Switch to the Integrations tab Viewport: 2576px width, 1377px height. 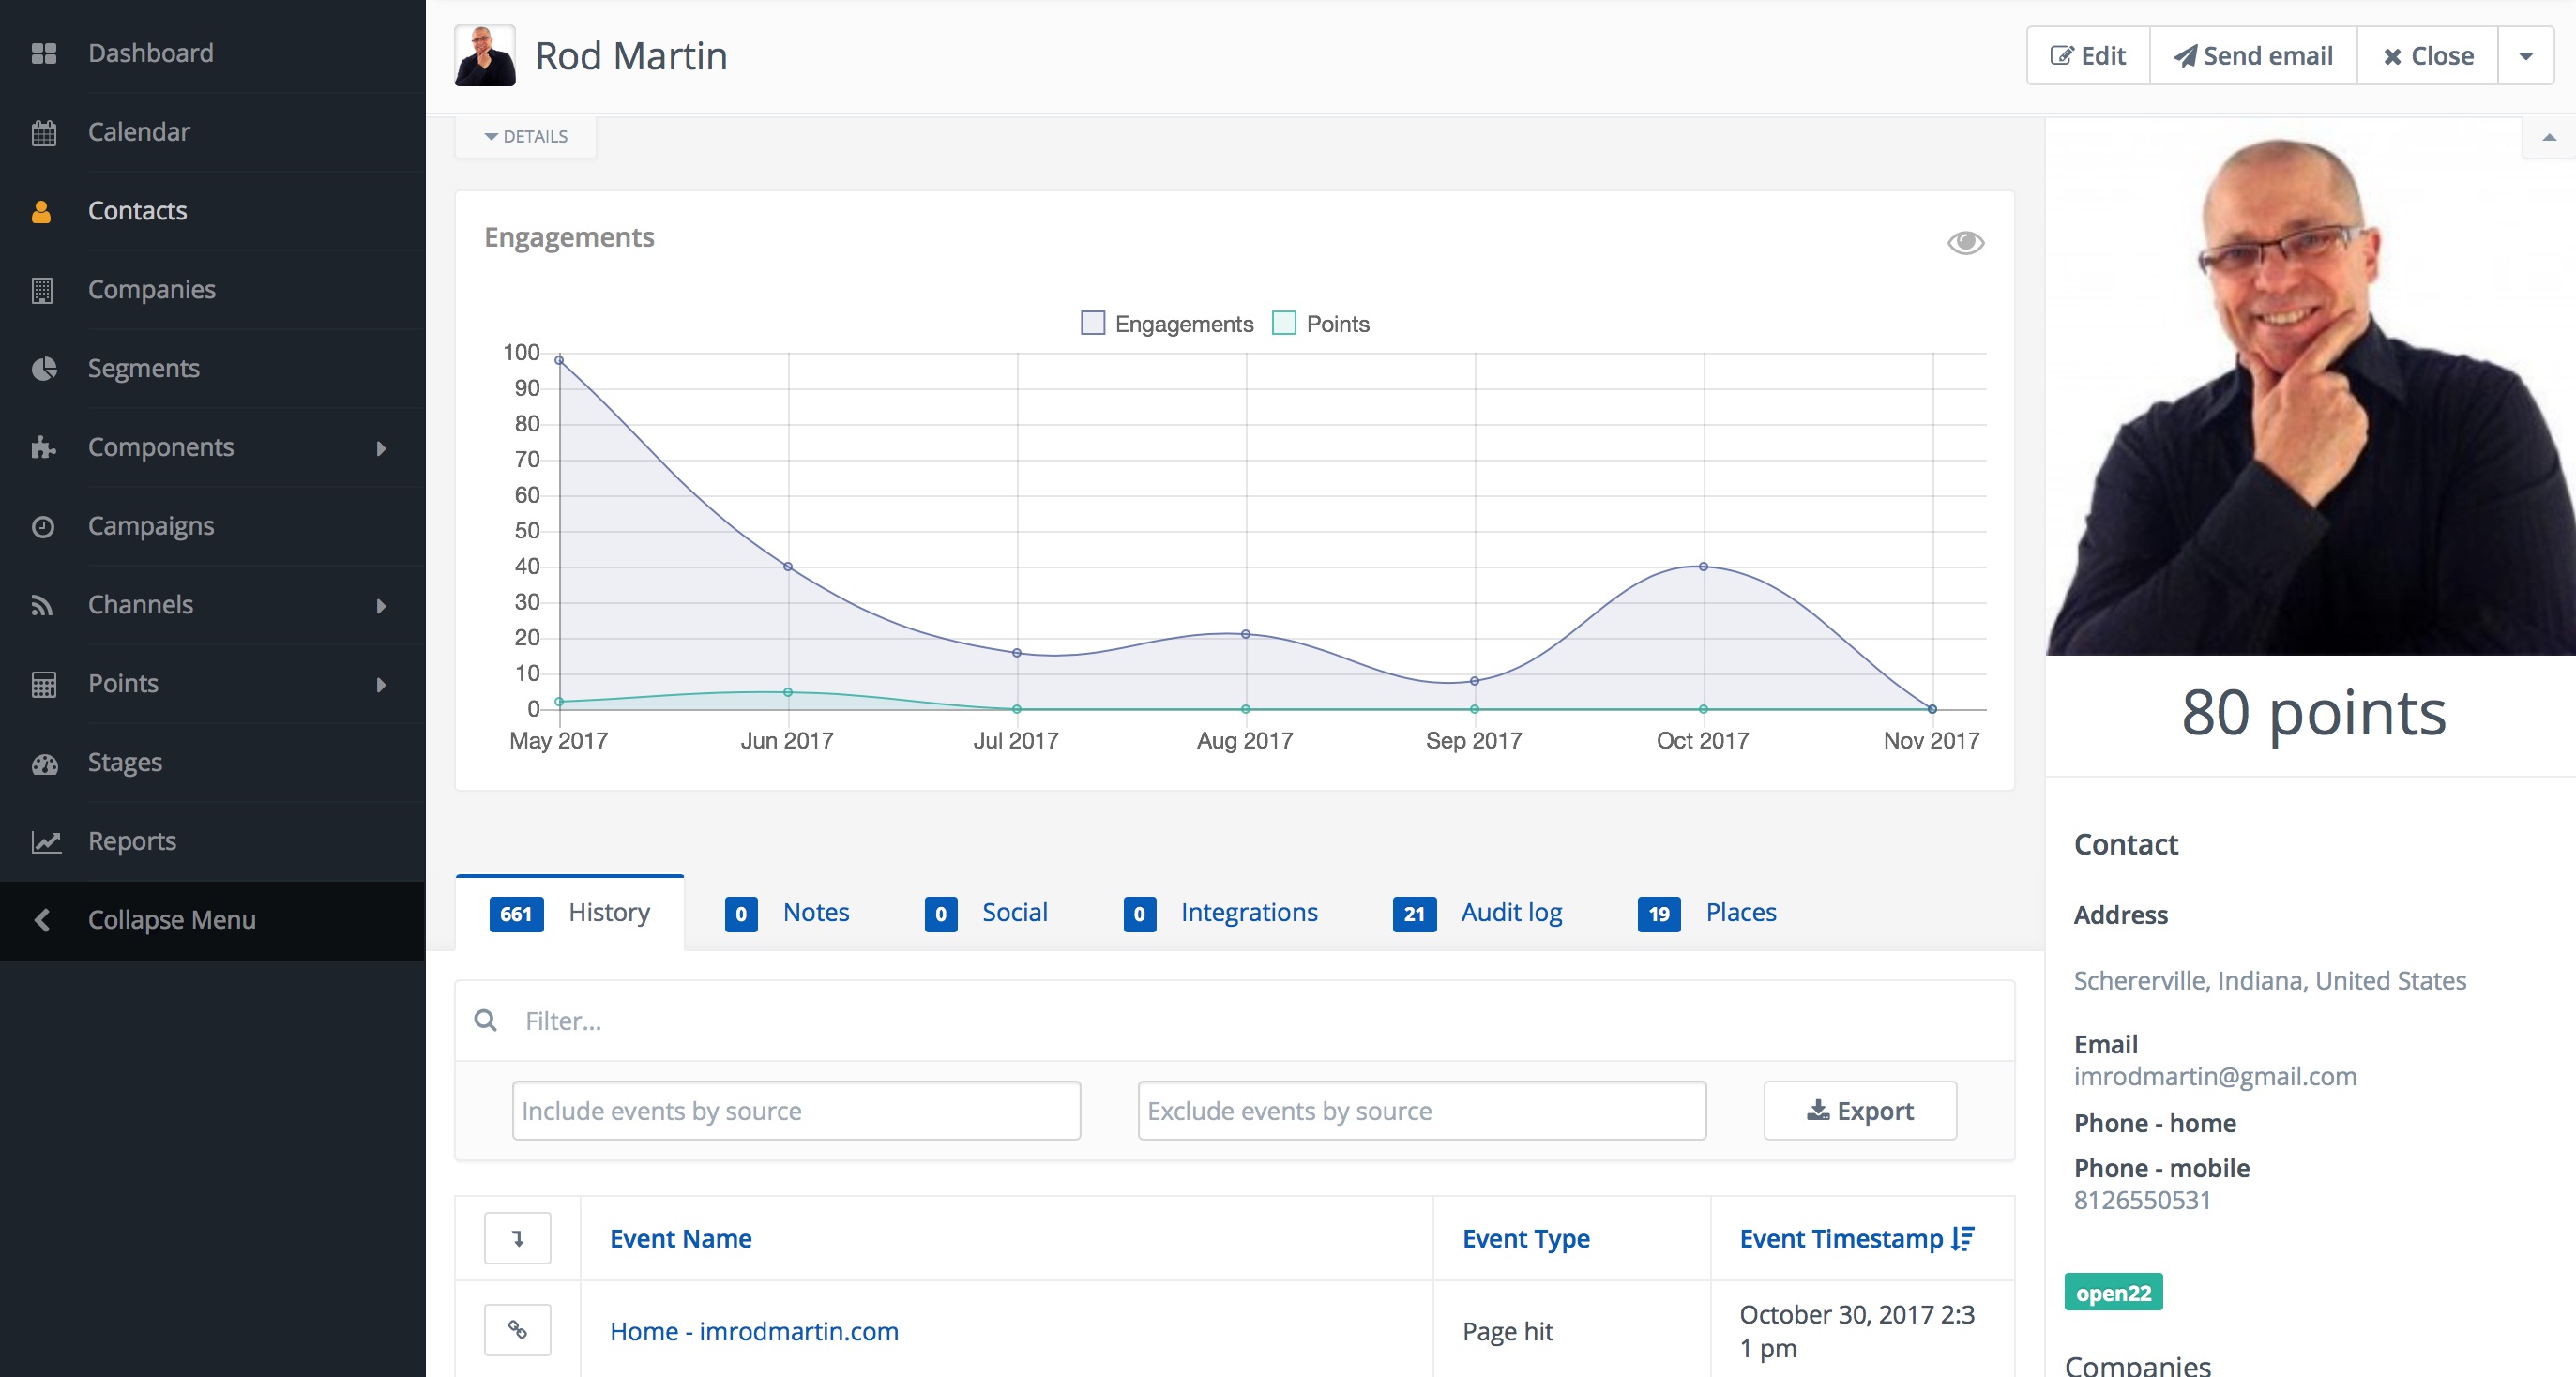(x=1221, y=912)
